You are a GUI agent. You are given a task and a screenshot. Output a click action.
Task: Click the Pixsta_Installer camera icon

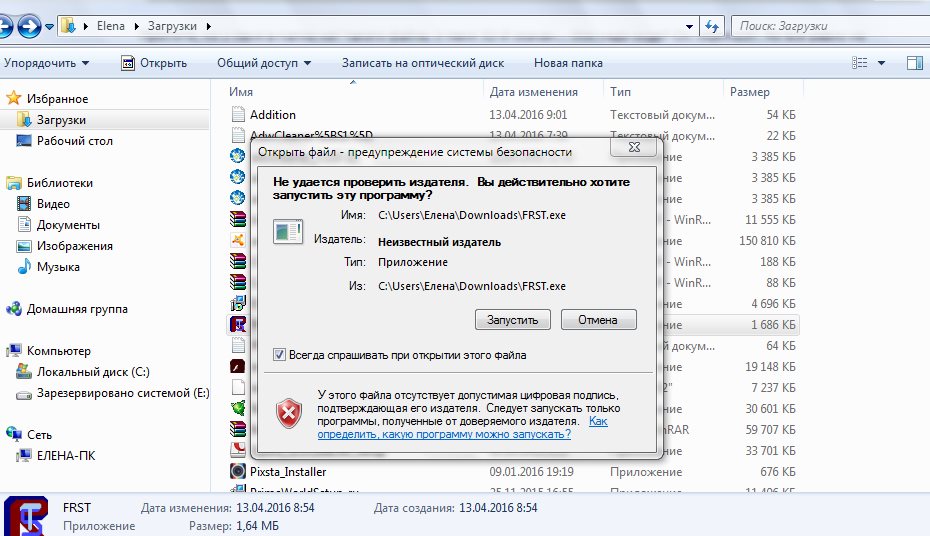click(x=238, y=472)
